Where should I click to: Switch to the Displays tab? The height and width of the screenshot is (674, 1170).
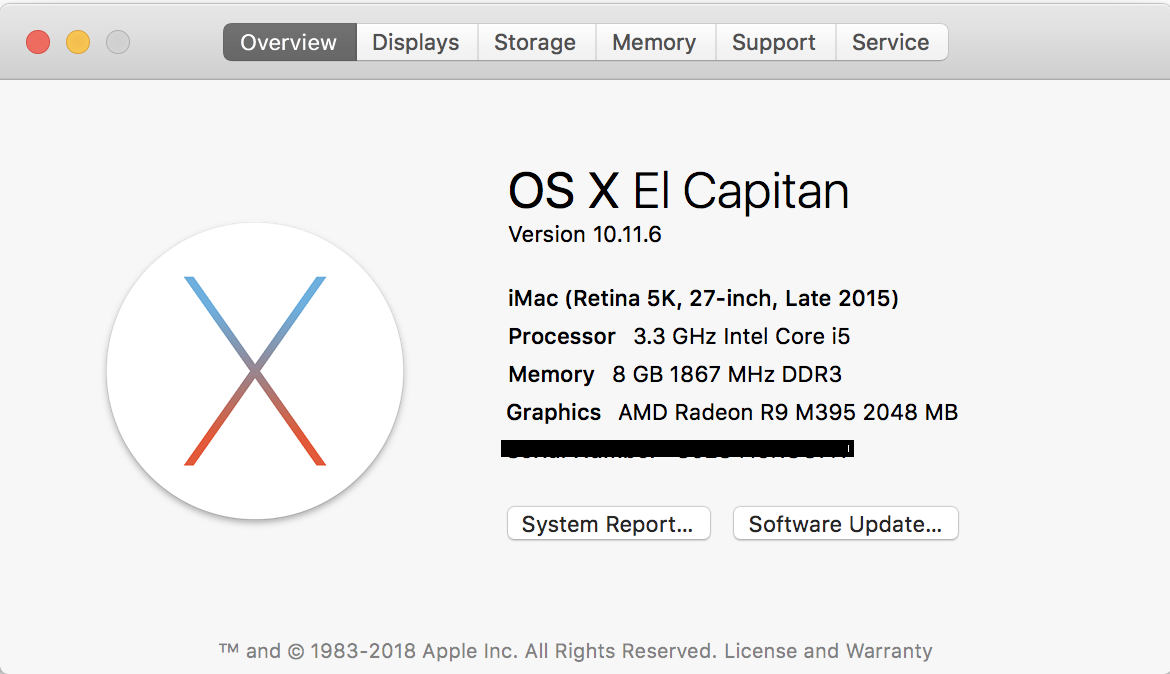pyautogui.click(x=416, y=42)
